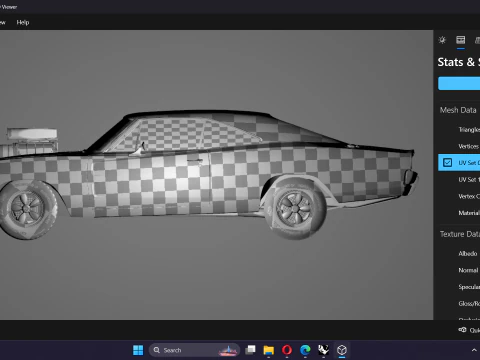Launch Opera browser from taskbar
Viewport: 480px width, 360px height.
pos(287,350)
